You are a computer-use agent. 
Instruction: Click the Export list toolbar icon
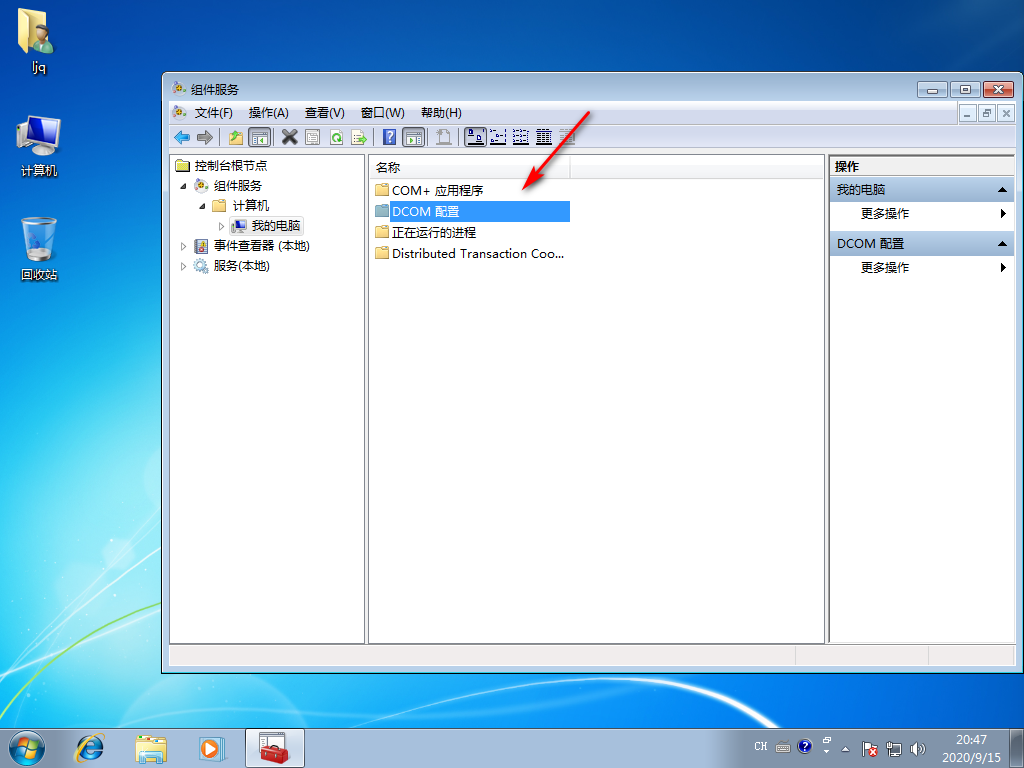click(x=358, y=137)
